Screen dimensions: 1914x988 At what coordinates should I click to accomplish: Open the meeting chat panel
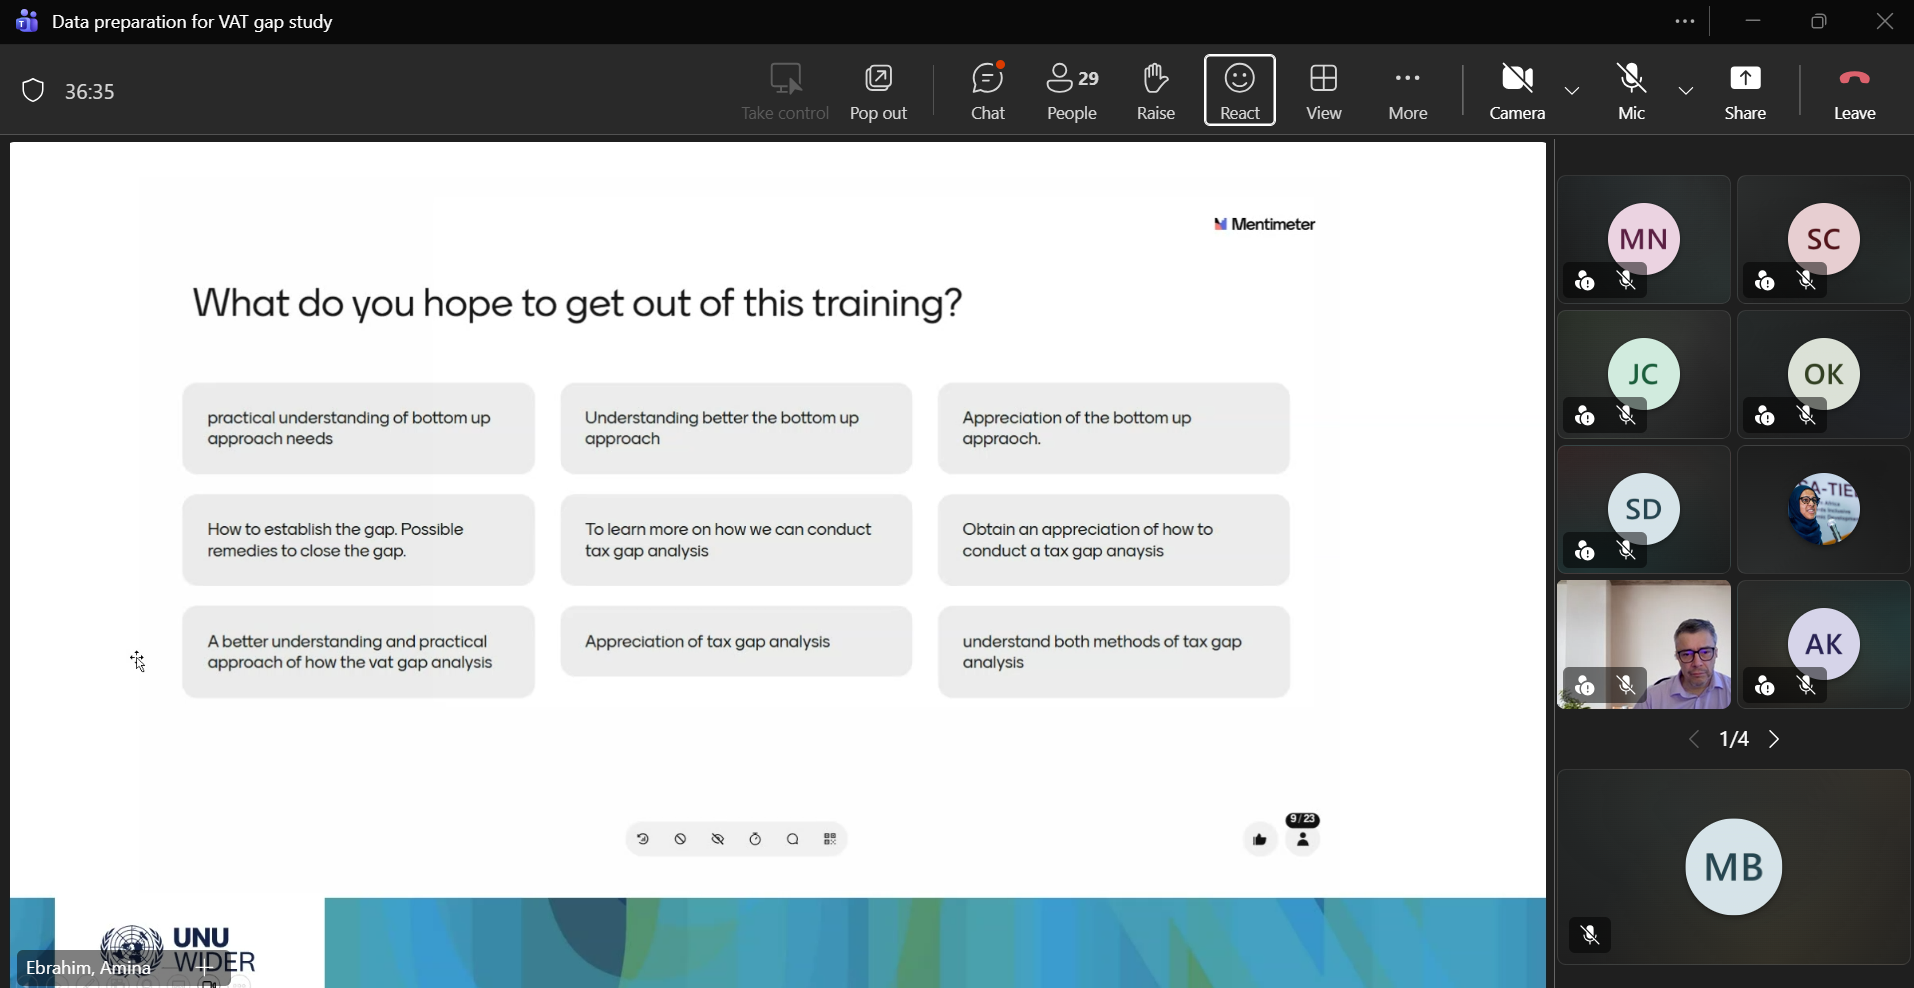988,91
